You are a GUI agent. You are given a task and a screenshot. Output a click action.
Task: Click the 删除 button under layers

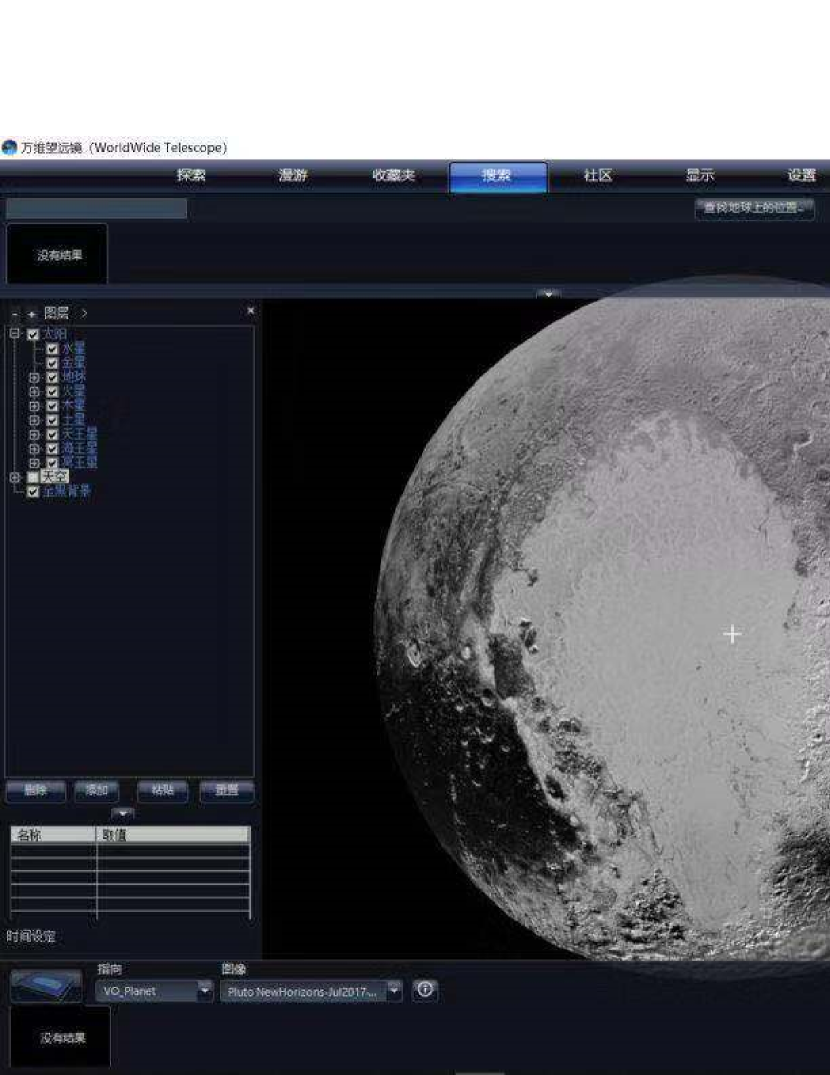[36, 790]
